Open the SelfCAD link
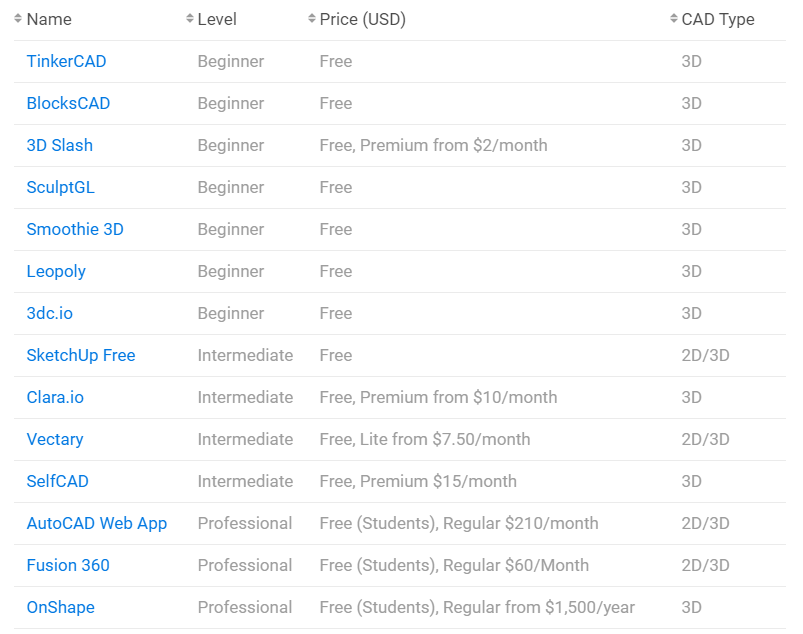Image resolution: width=803 pixels, height=634 pixels. pos(57,481)
